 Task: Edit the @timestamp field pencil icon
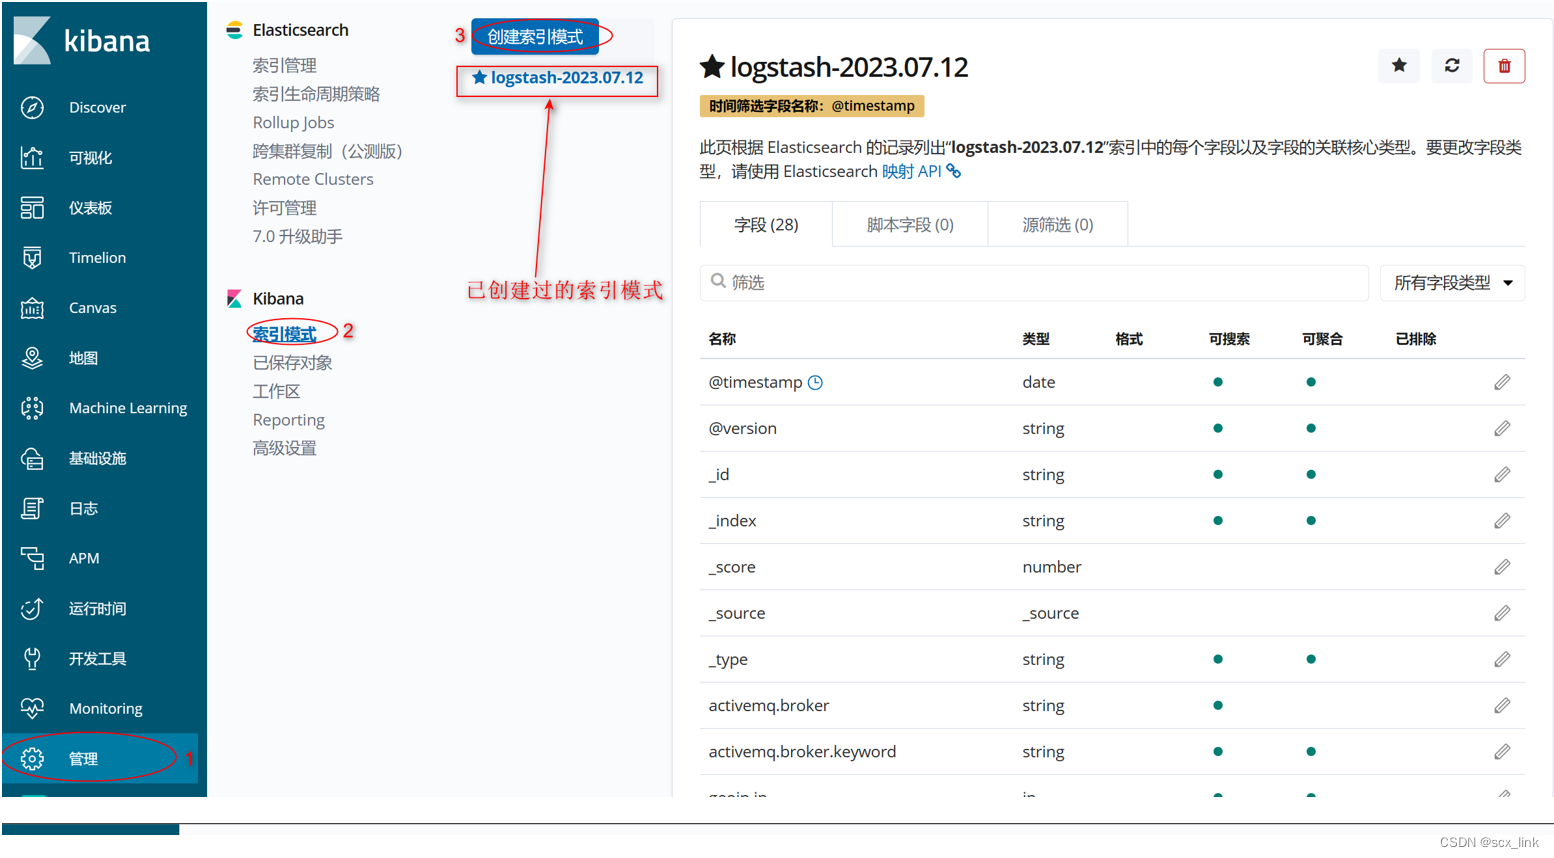tap(1502, 382)
